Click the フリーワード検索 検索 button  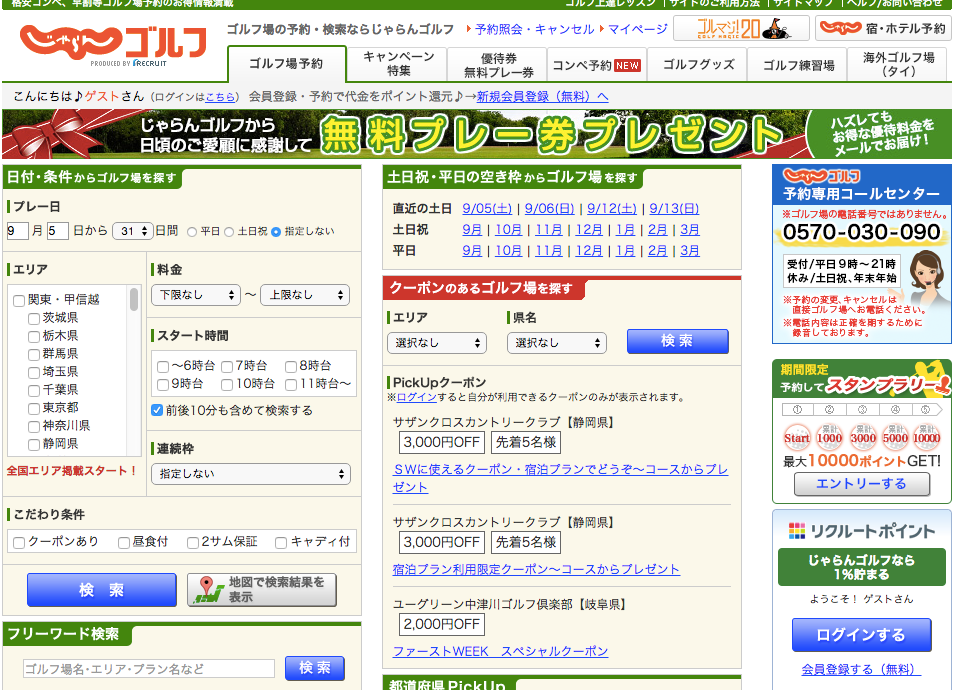[315, 668]
